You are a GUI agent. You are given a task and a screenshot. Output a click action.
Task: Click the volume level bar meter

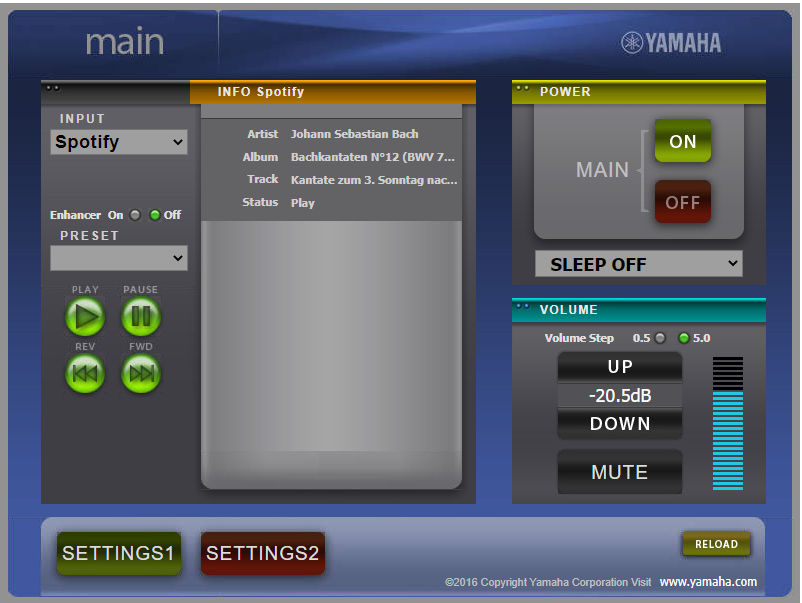pyautogui.click(x=728, y=423)
